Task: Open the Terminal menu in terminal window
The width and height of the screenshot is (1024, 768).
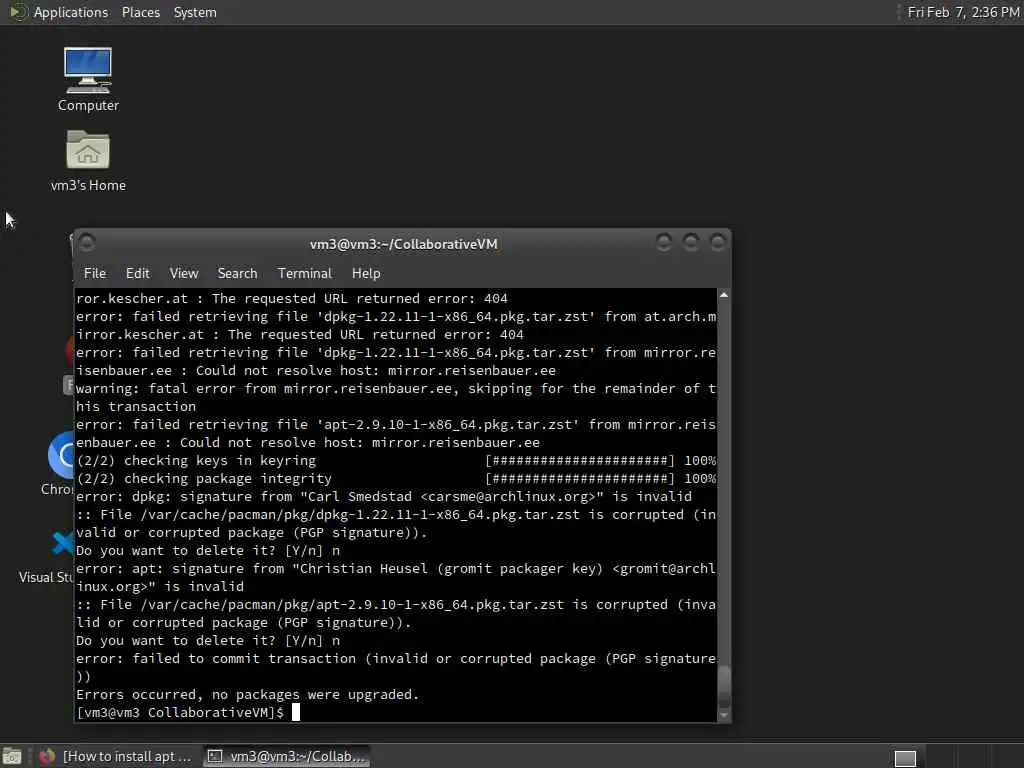Action: click(304, 273)
